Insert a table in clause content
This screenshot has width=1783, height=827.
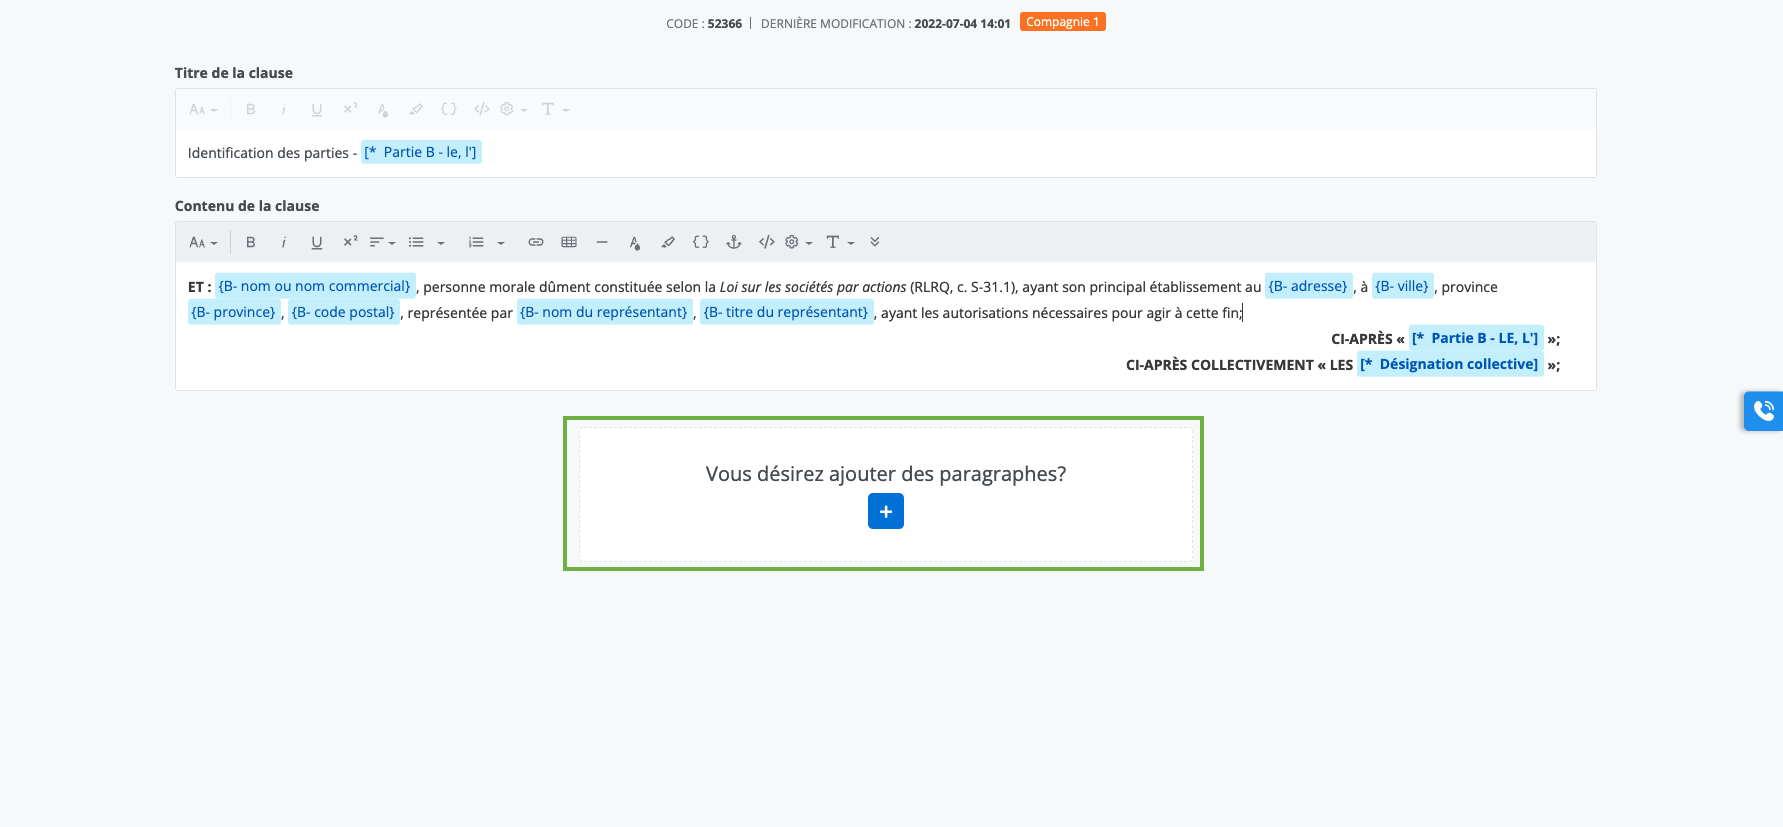(569, 242)
